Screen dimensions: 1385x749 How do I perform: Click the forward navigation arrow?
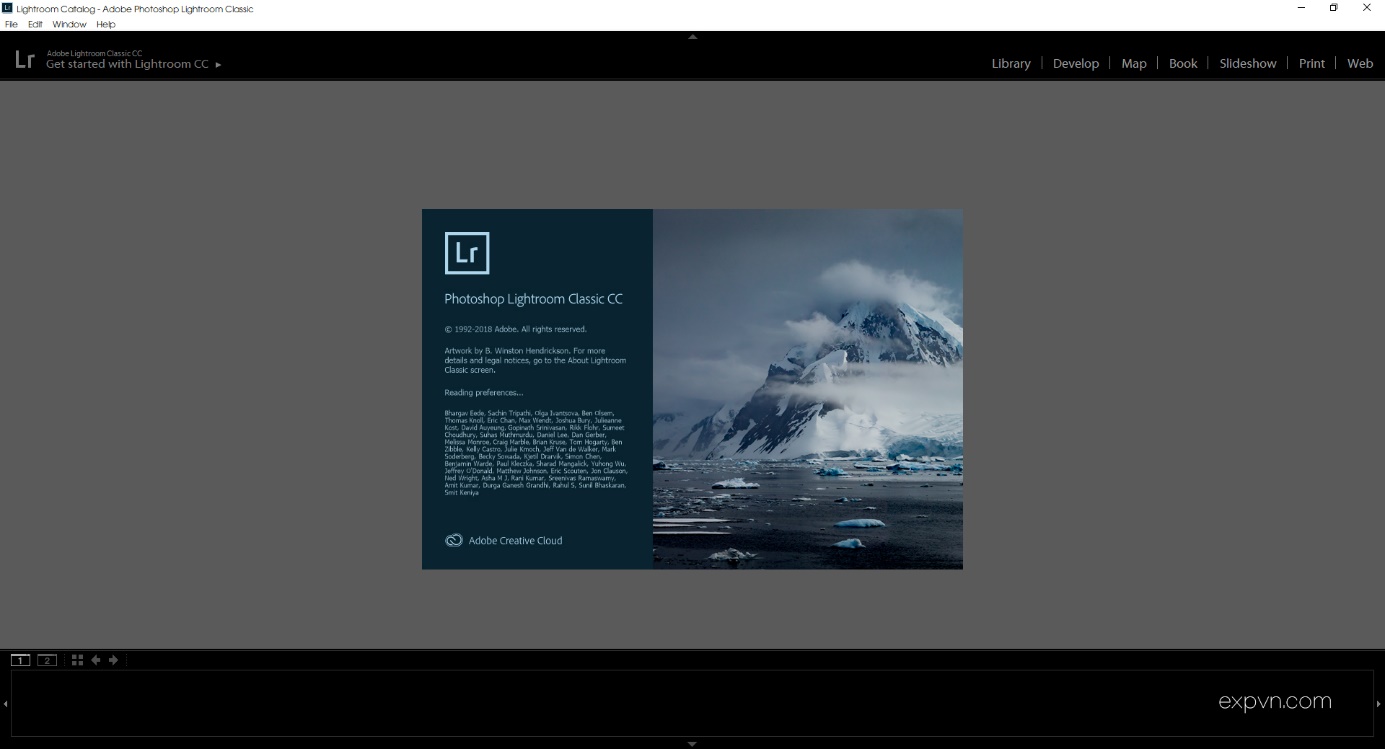point(113,660)
